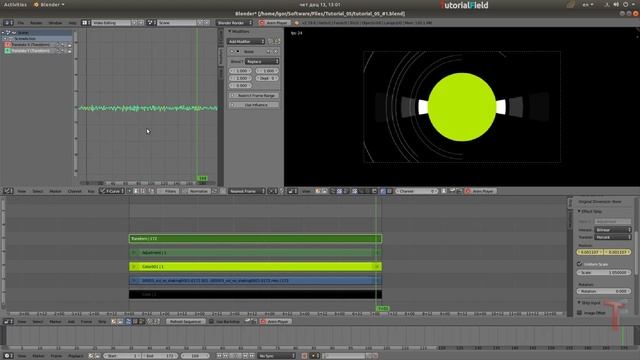Click the timeline End frame field
This screenshot has width=640, height=360.
point(160,356)
